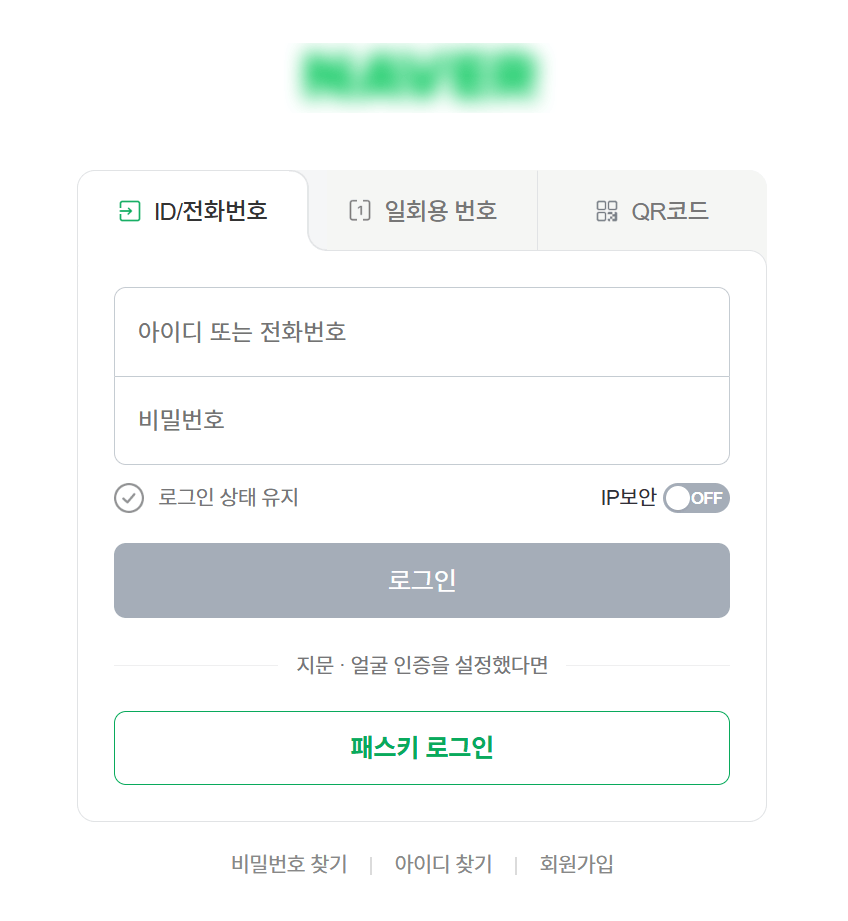Go to 회원가입 sign-up link
The width and height of the screenshot is (848, 921).
click(x=577, y=864)
